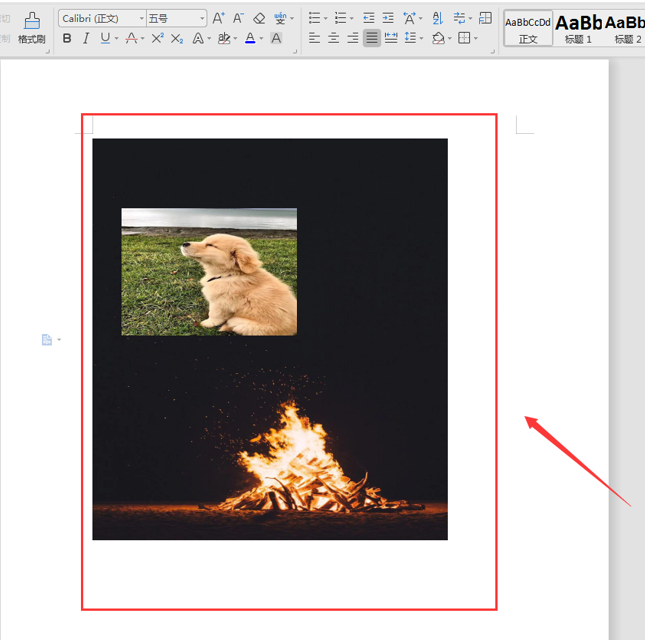Screen dimensions: 645x640
Task: Click the numbered list icon
Action: click(341, 18)
